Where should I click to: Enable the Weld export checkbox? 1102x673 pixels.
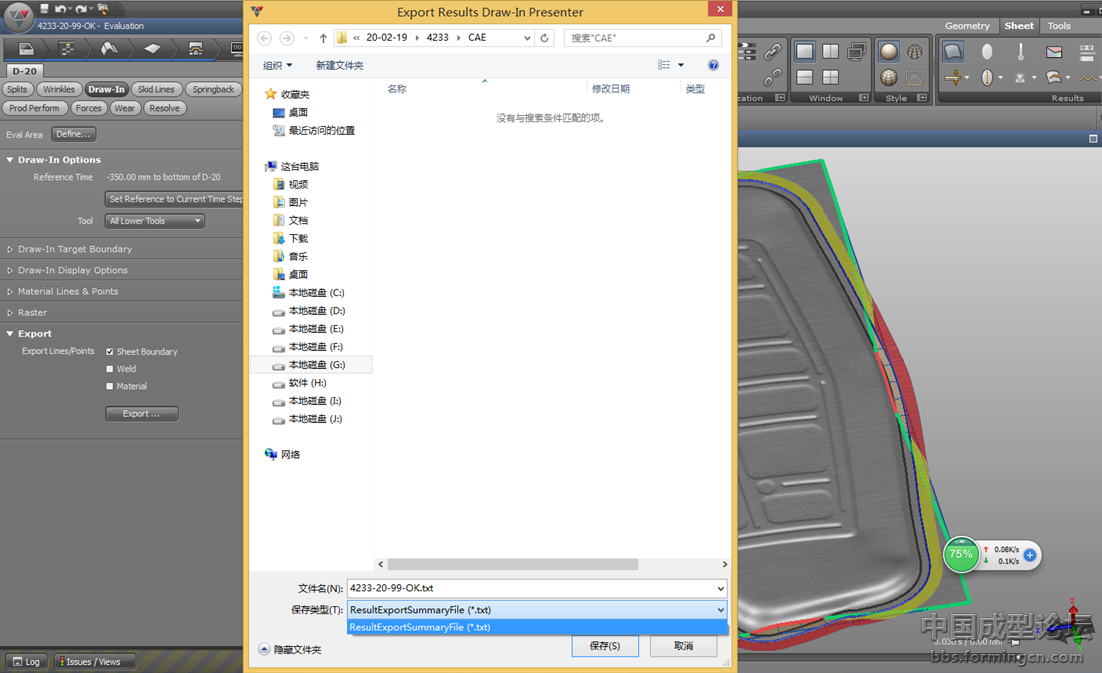pyautogui.click(x=110, y=369)
